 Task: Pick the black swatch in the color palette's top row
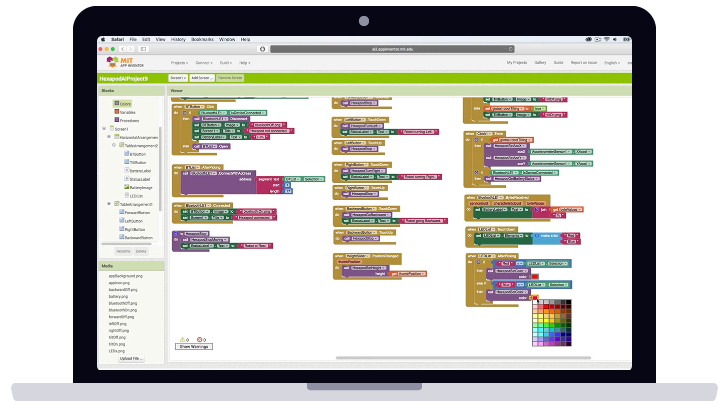pos(568,302)
